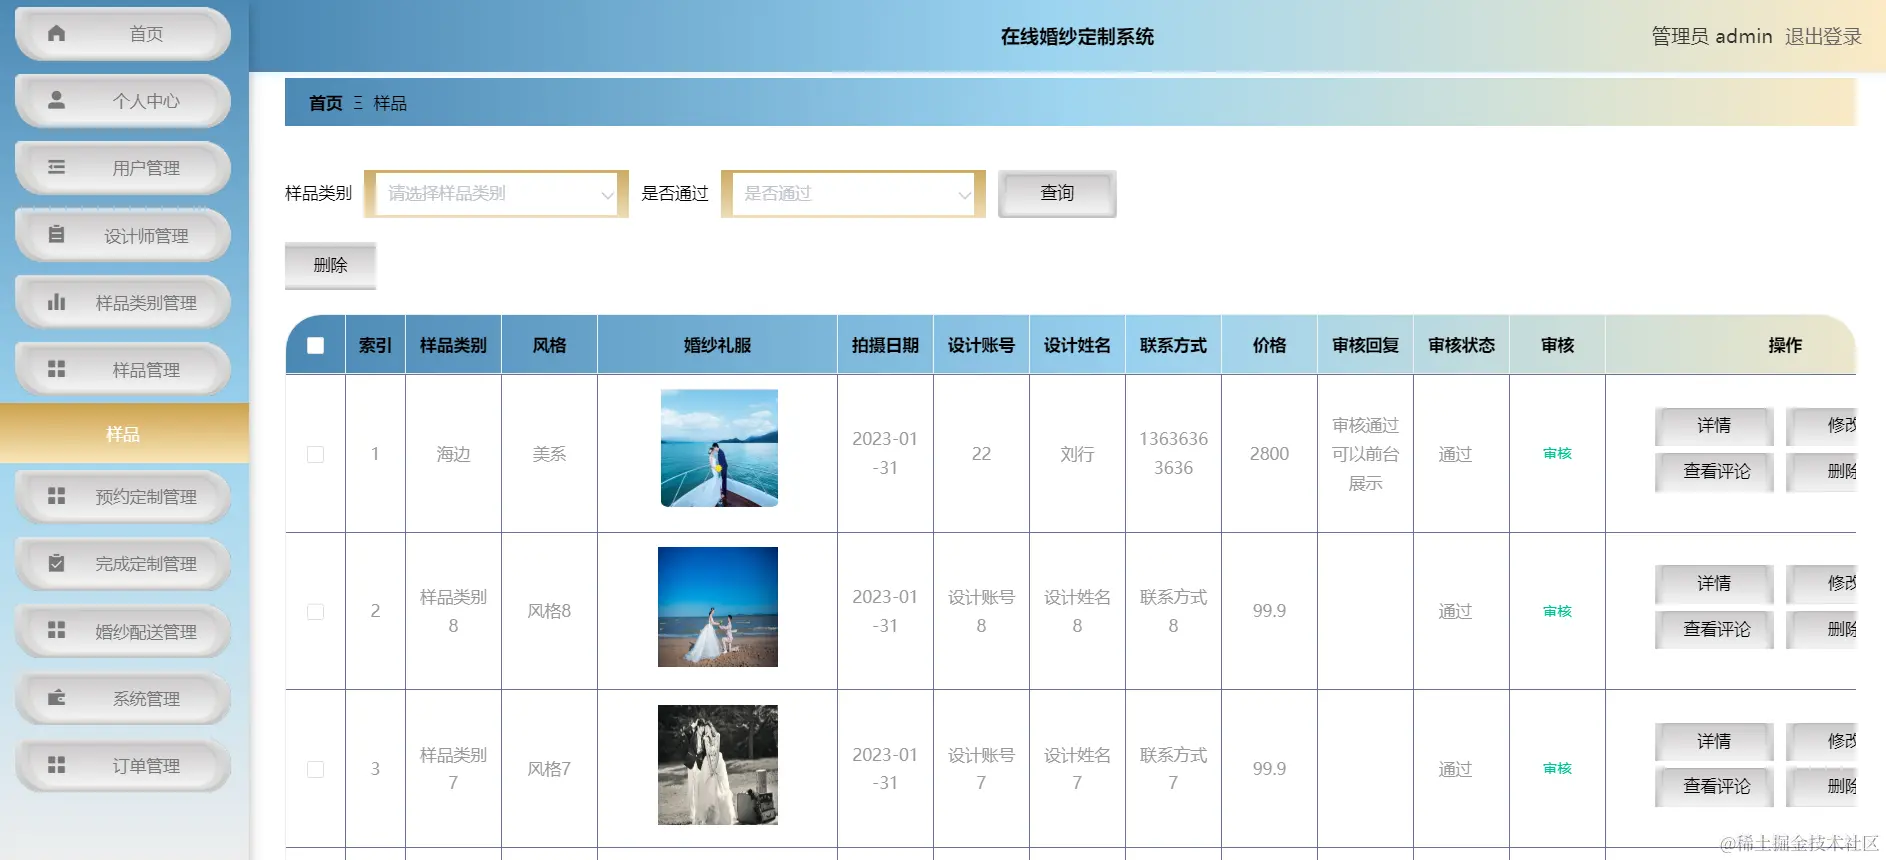Click the grid icon beside 预约定制管理

57,496
